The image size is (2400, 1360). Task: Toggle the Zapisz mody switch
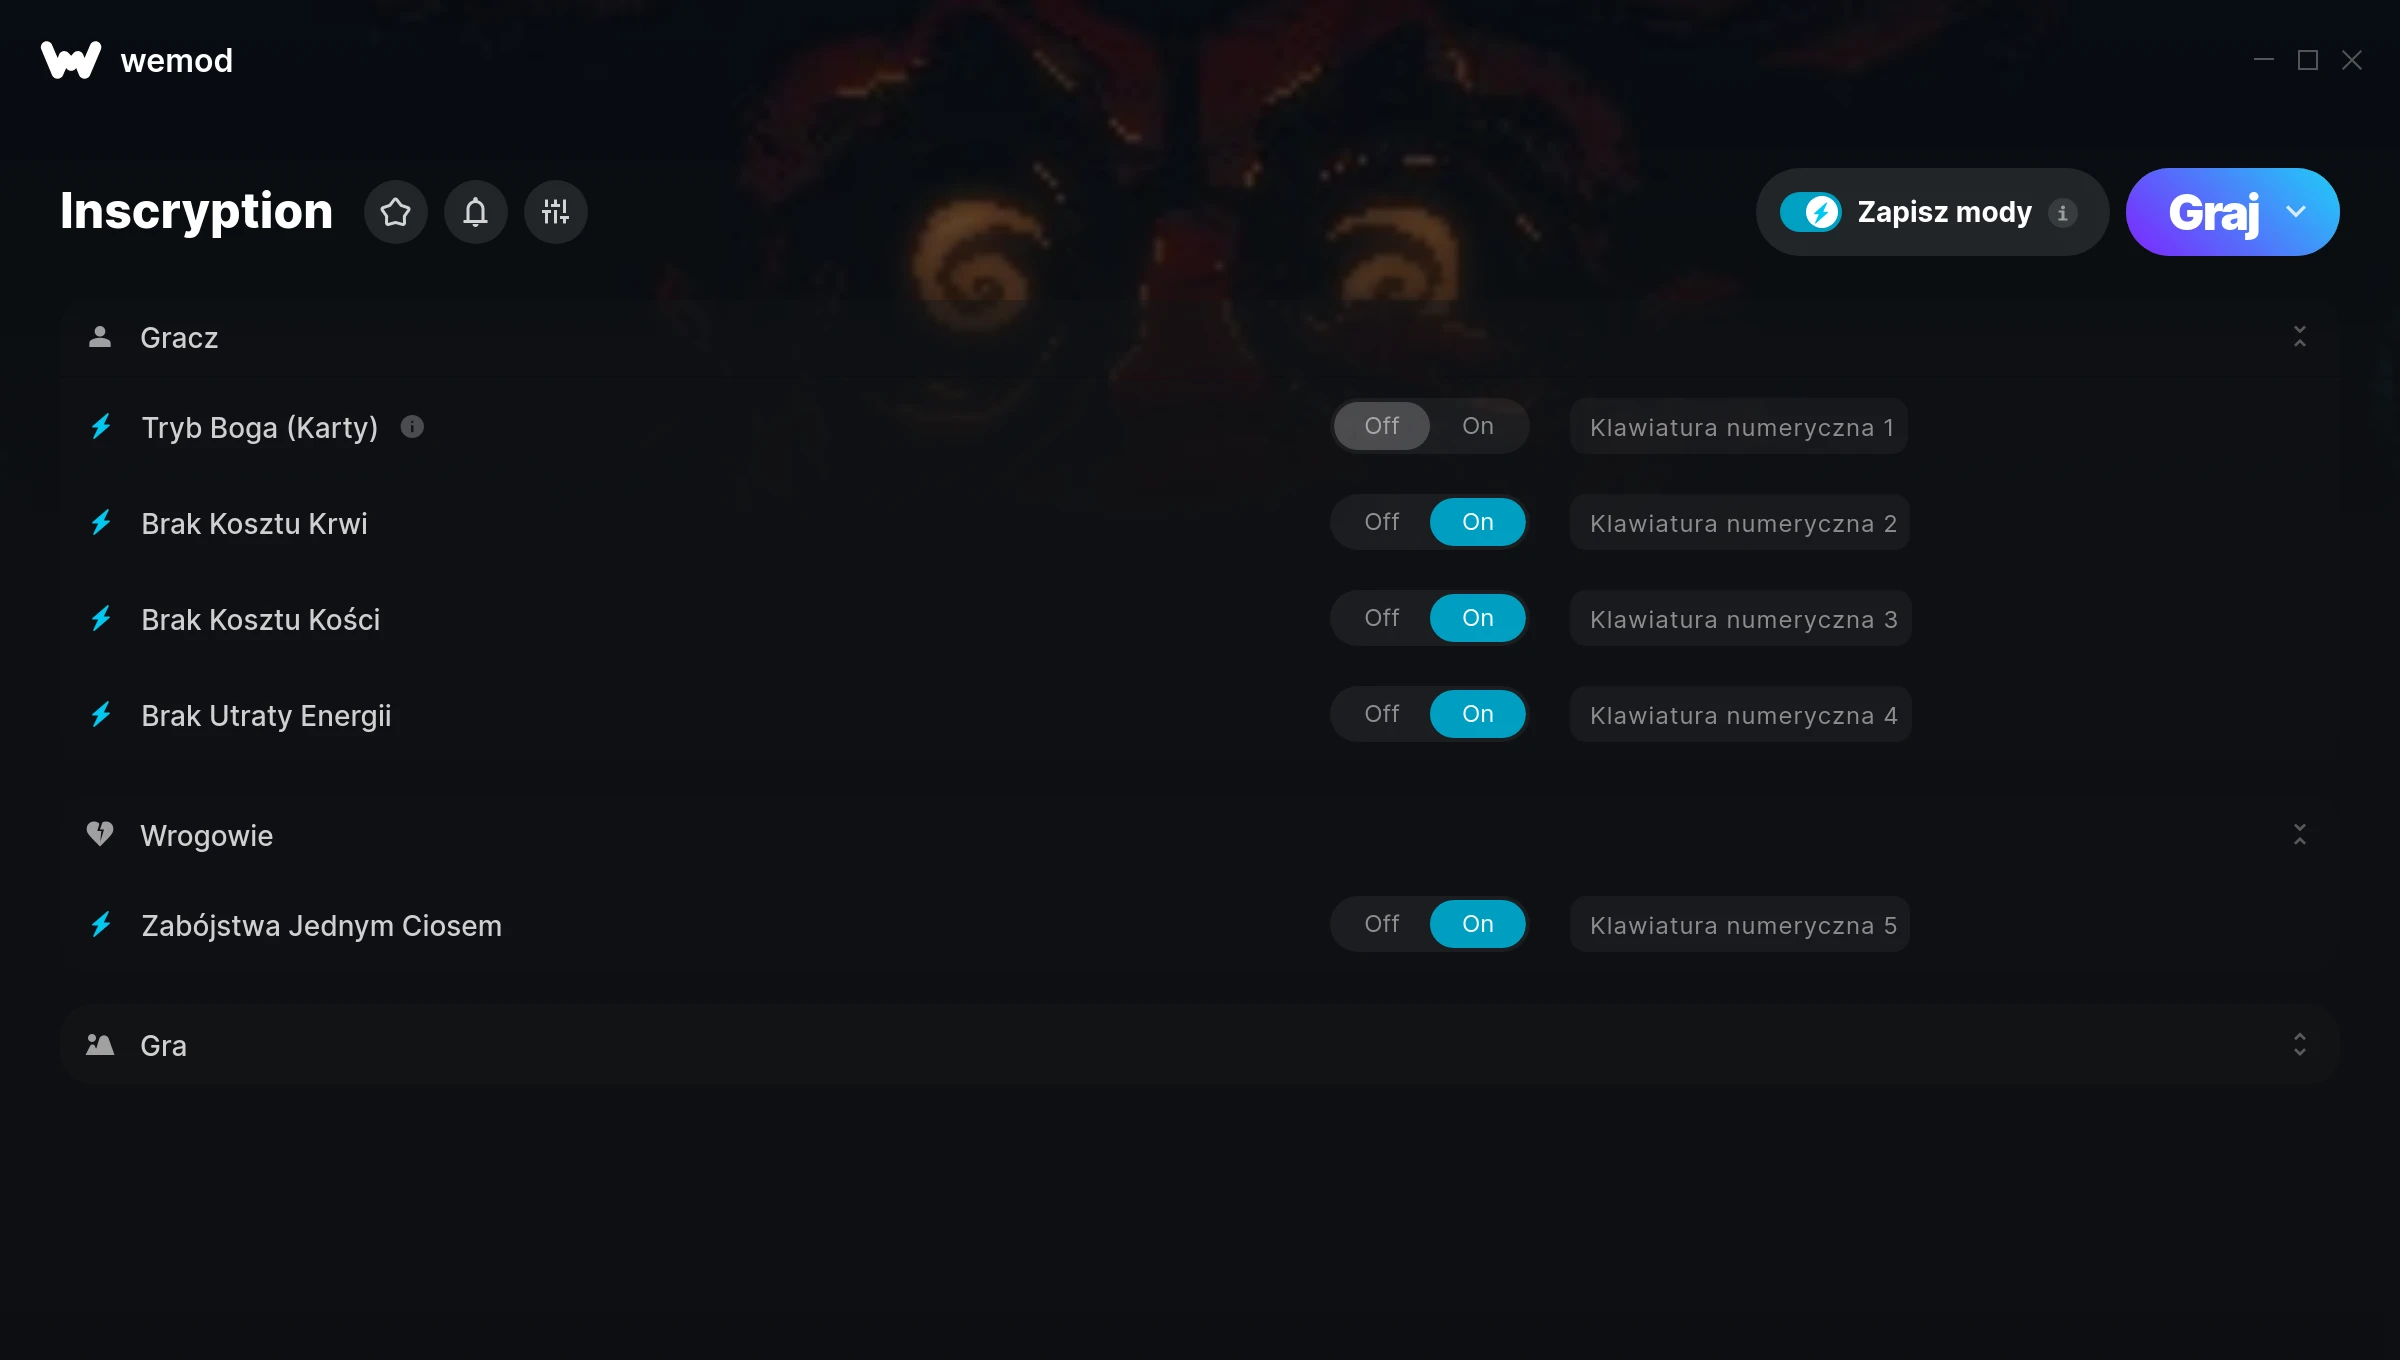1810,212
